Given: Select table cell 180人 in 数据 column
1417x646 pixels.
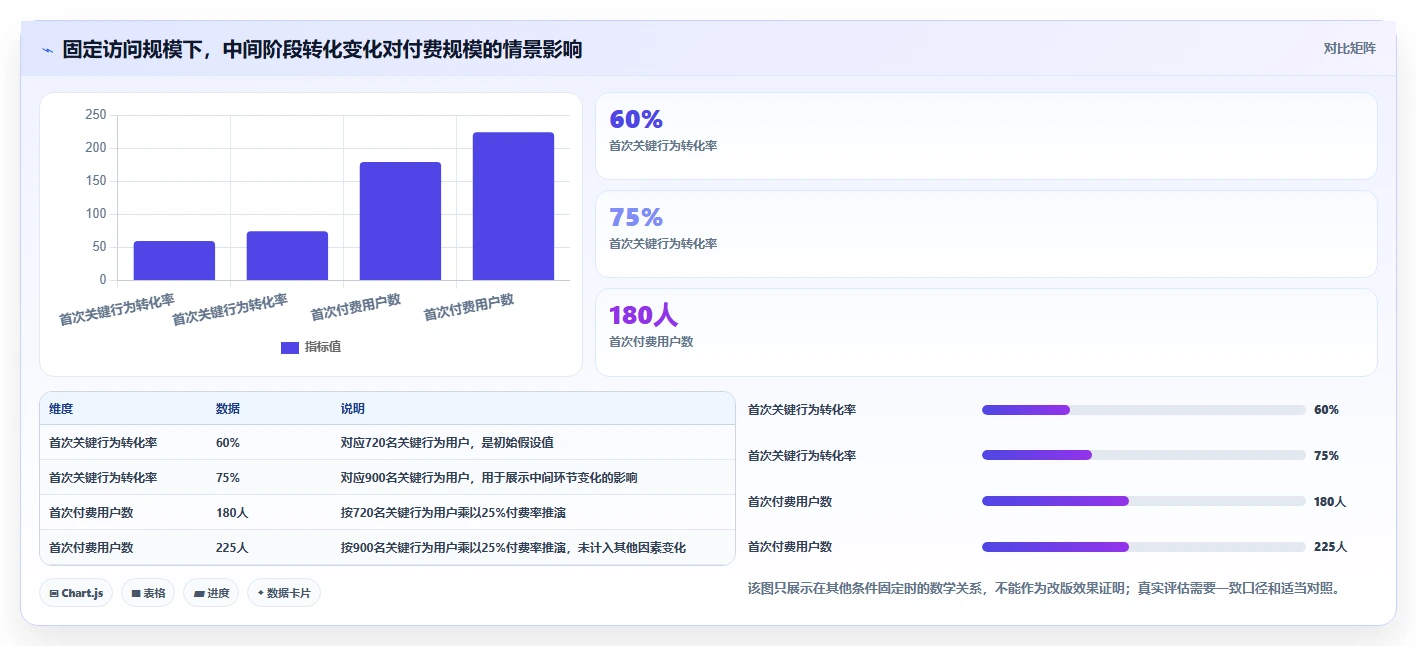Looking at the screenshot, I should [232, 512].
